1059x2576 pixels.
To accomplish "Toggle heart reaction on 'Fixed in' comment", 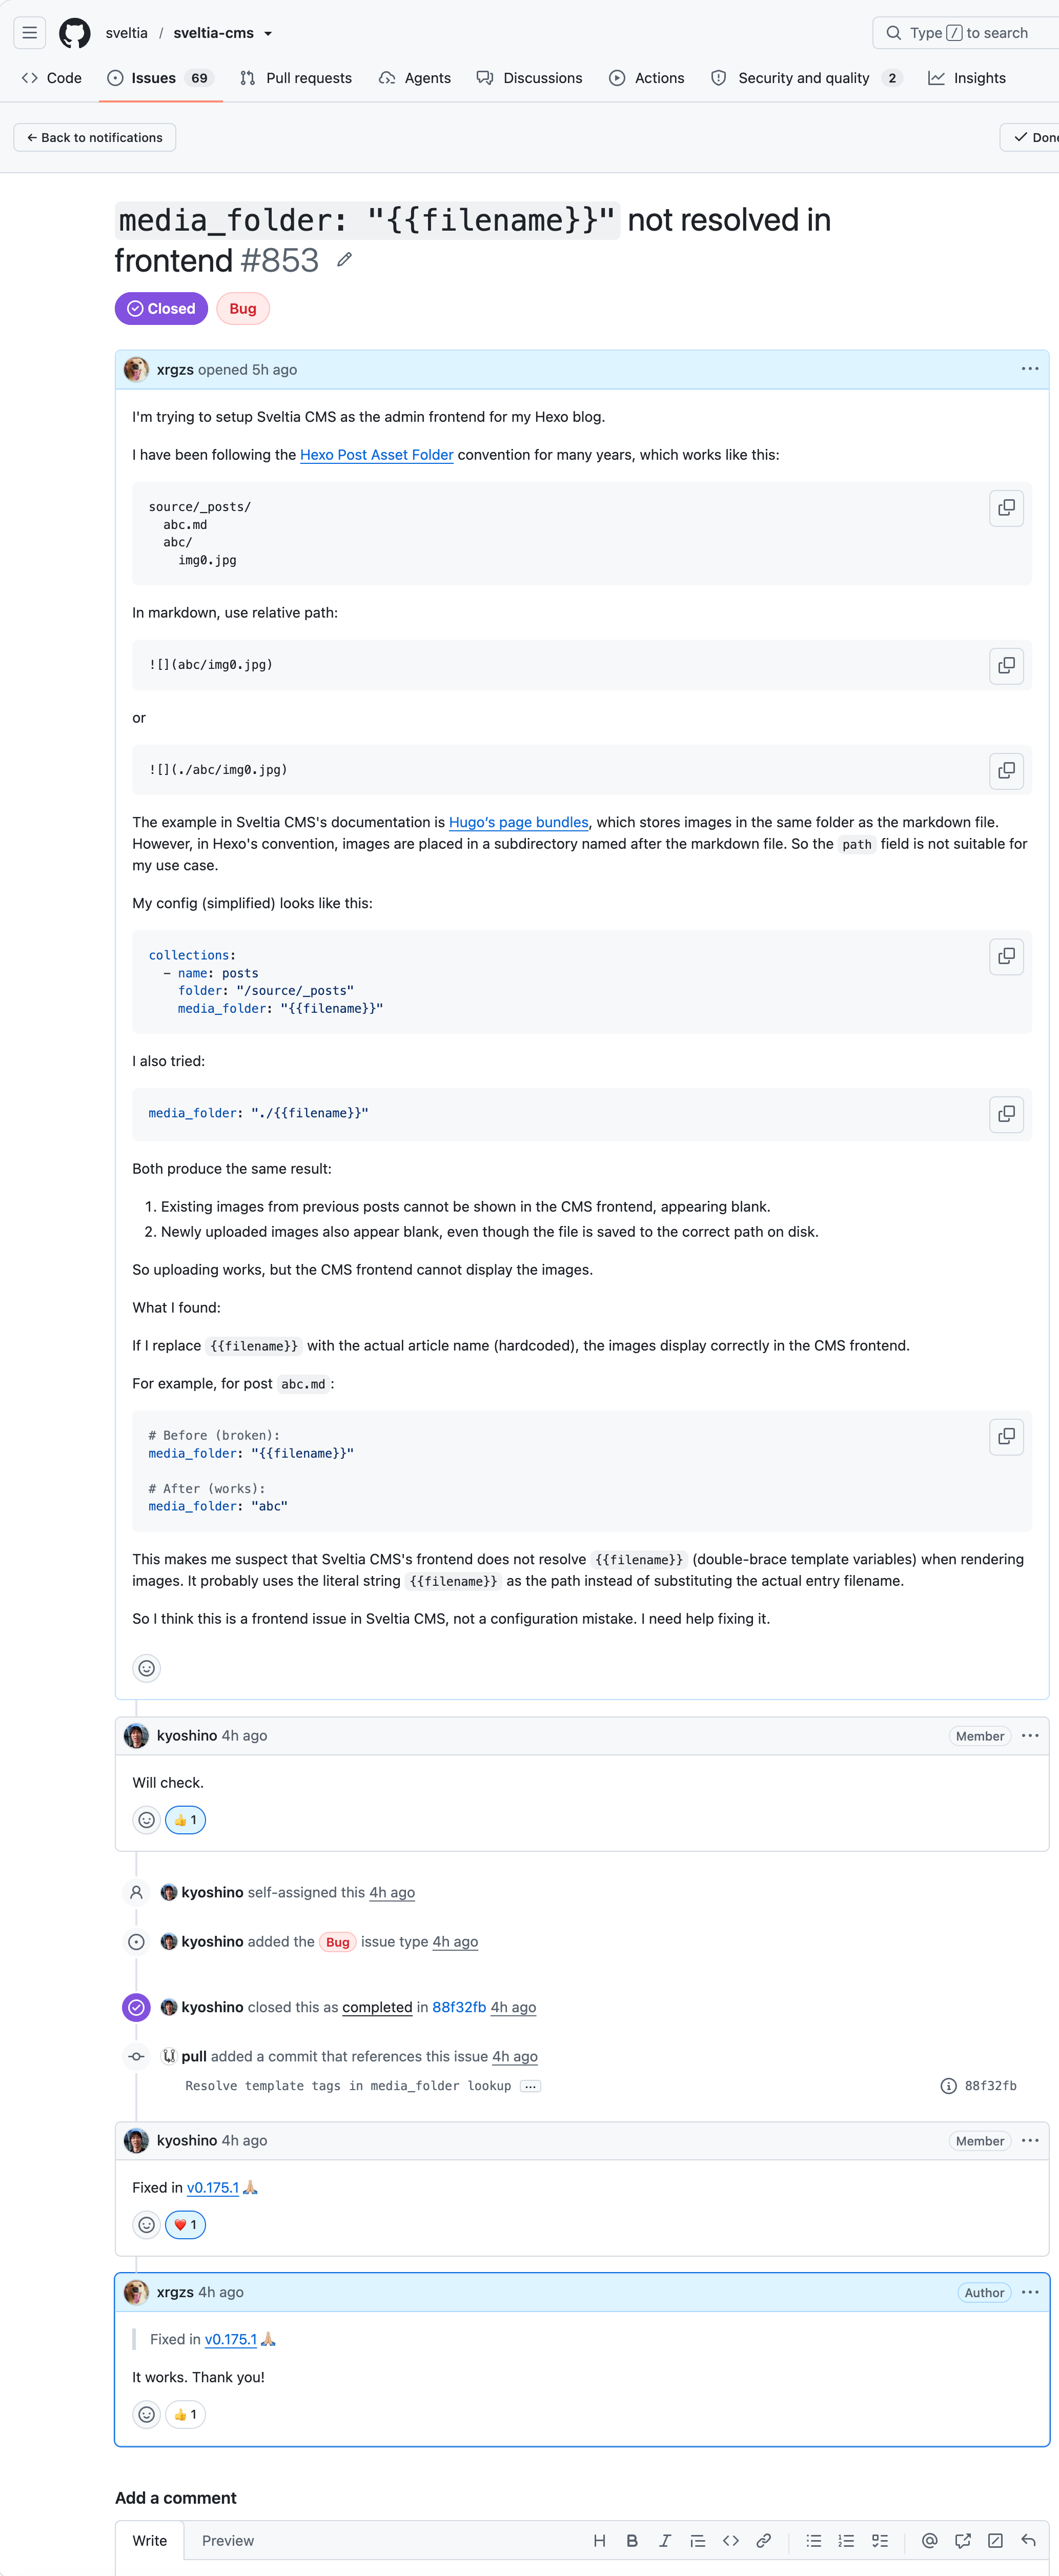I will 185,2225.
